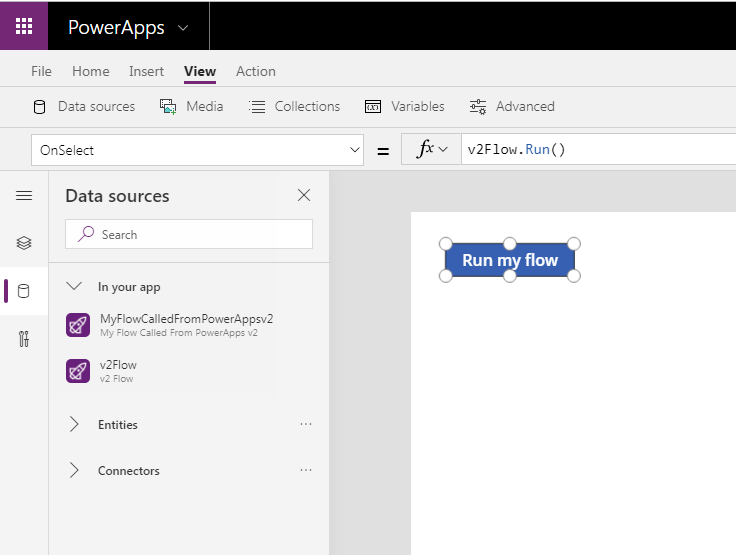The image size is (736, 555).
Task: Open Advanced settings in ribbon
Action: pos(512,107)
